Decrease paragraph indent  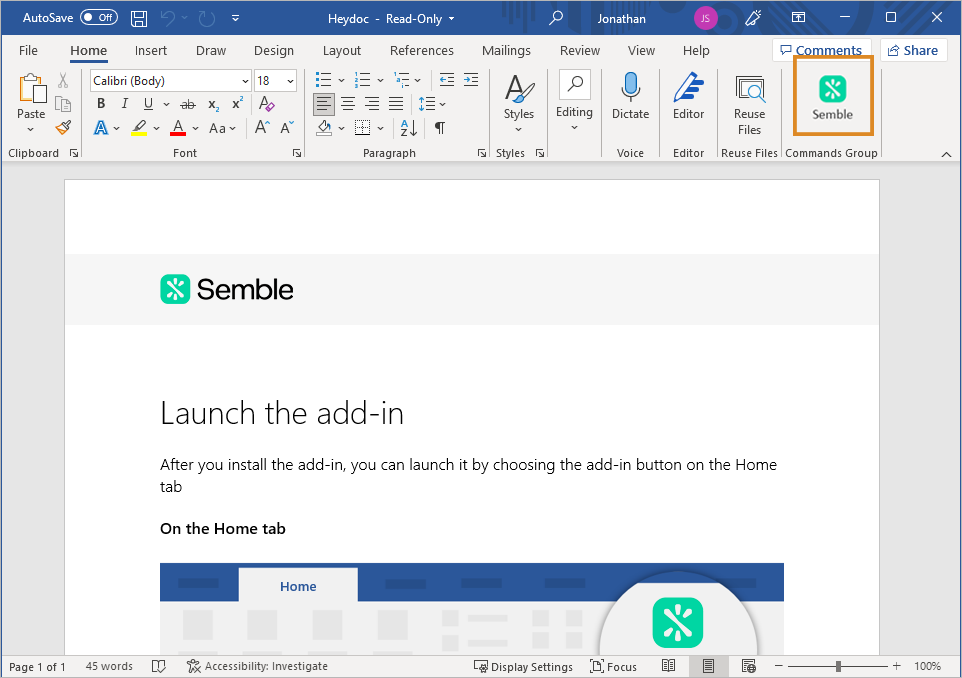pyautogui.click(x=447, y=80)
